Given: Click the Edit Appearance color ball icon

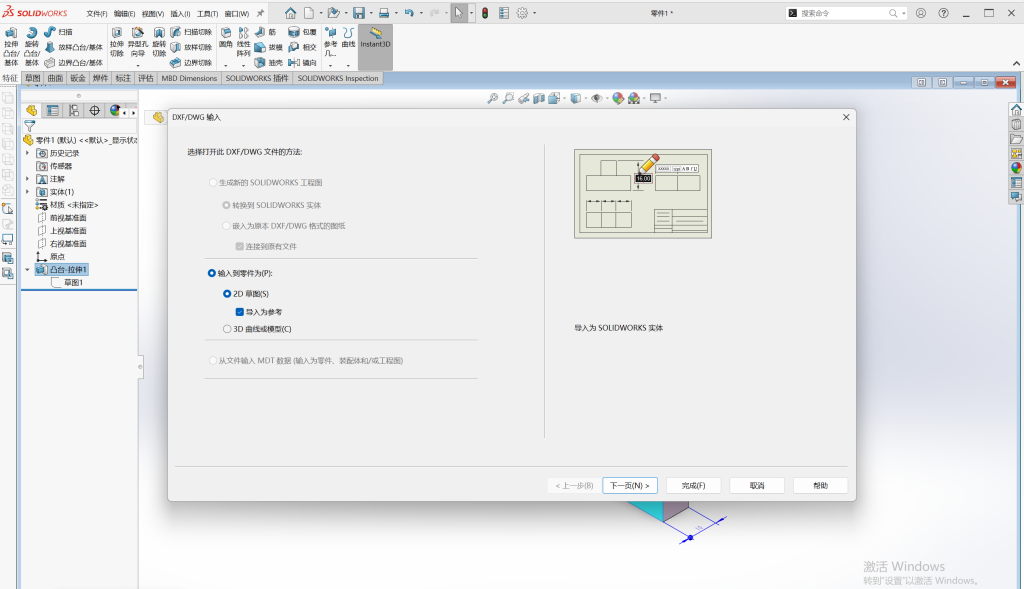Looking at the screenshot, I should [x=618, y=99].
